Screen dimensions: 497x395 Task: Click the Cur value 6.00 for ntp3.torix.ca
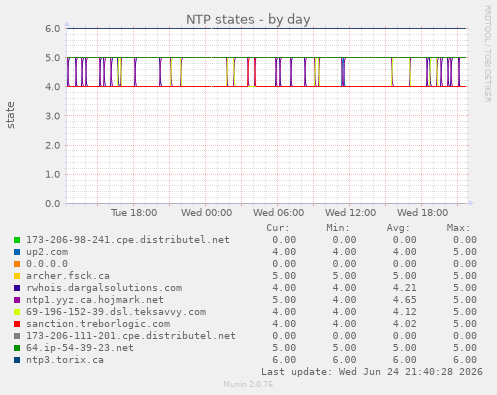(284, 360)
